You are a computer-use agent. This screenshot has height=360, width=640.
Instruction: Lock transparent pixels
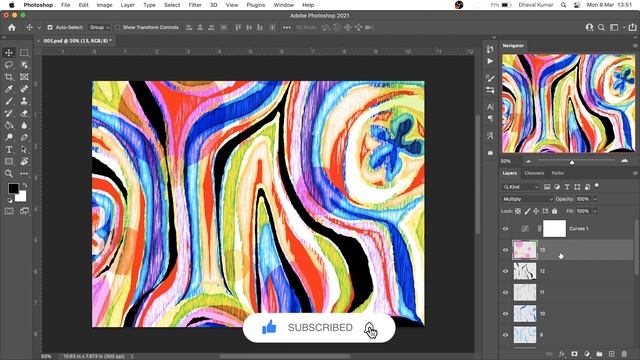click(x=518, y=211)
